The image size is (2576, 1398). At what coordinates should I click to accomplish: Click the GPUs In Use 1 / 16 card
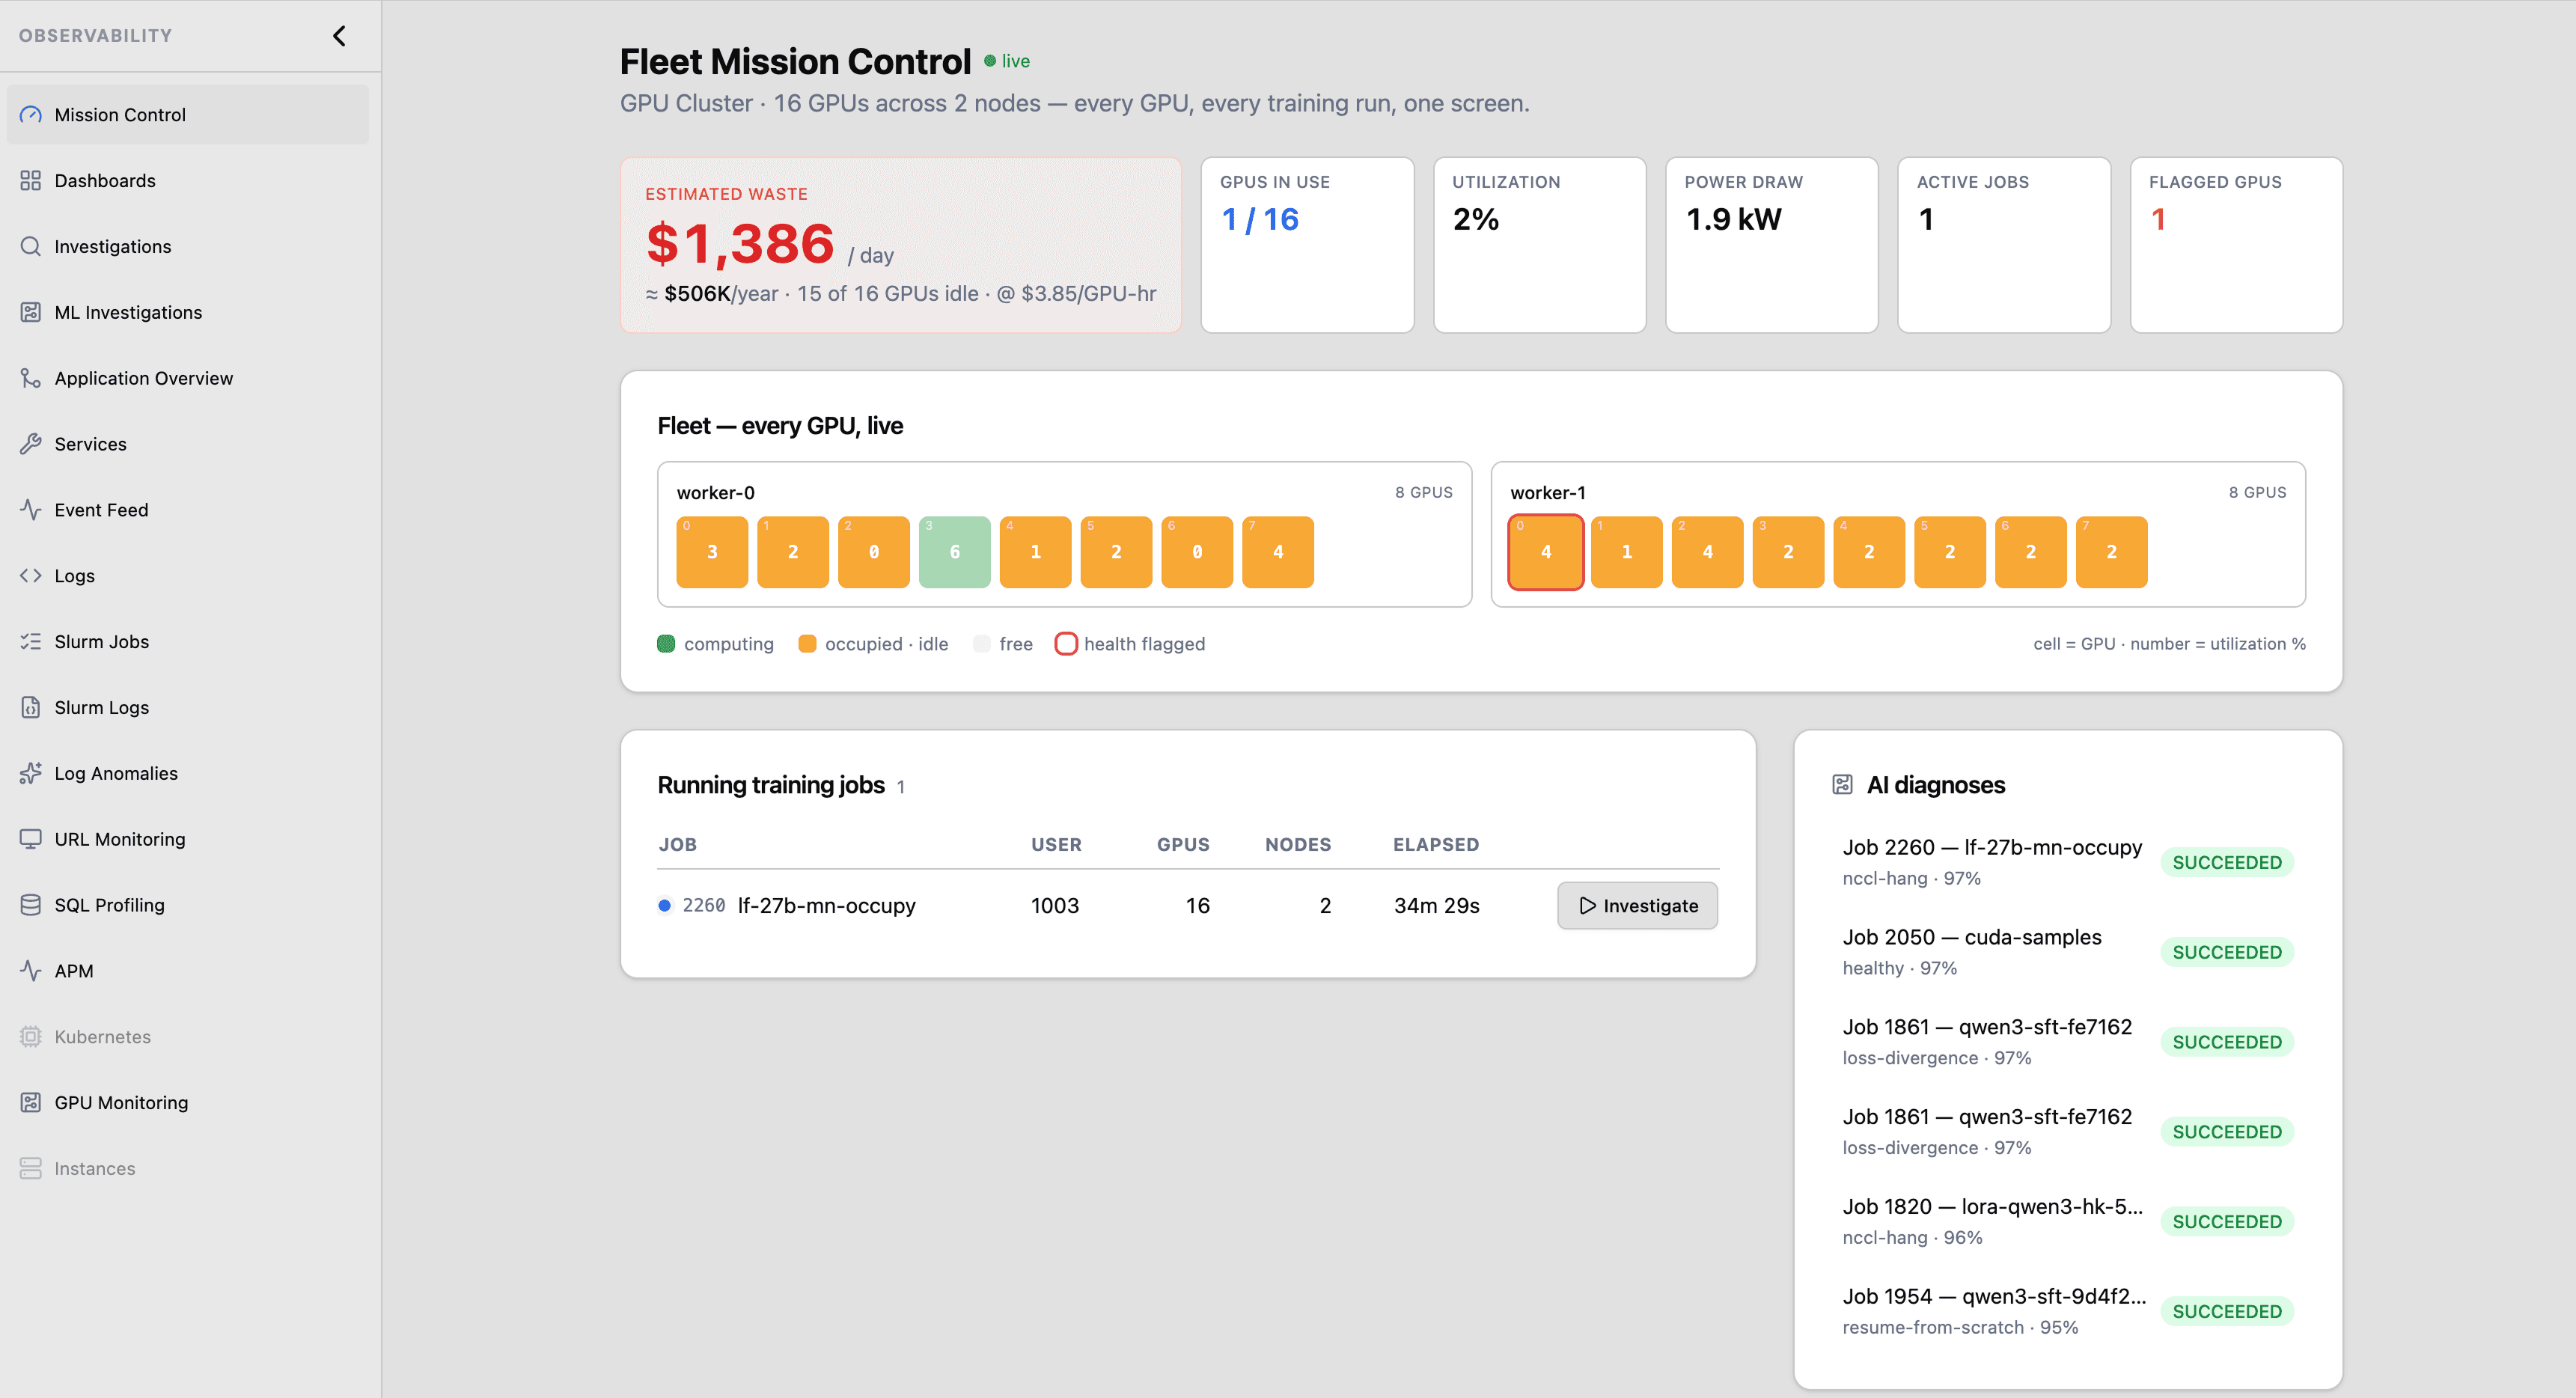coord(1307,245)
